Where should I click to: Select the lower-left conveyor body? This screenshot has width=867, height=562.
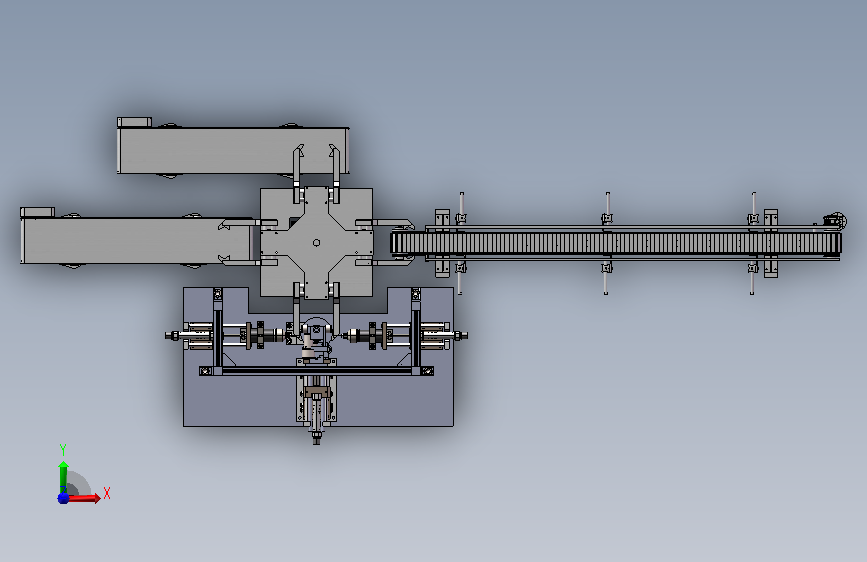pos(135,241)
